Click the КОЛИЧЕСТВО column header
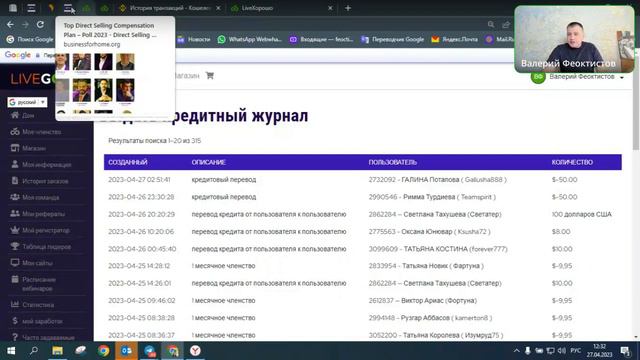The width and height of the screenshot is (640, 360). [572, 162]
